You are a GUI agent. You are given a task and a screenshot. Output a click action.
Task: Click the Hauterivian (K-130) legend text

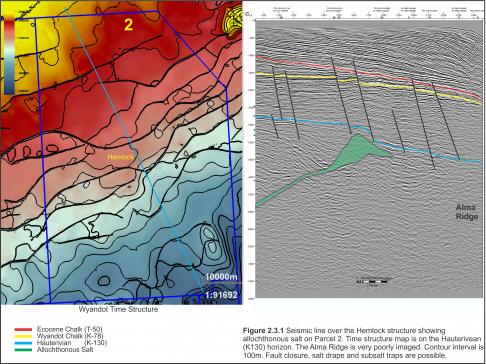point(72,343)
